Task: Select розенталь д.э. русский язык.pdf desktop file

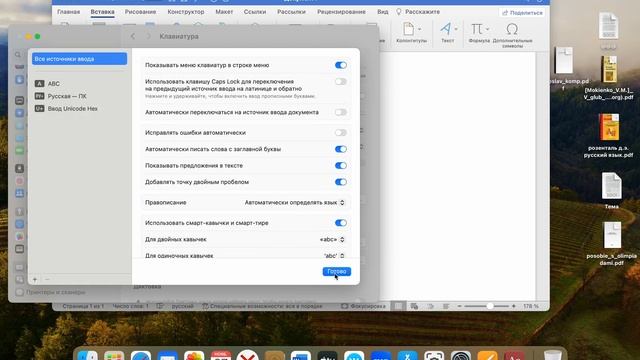Action: pyautogui.click(x=609, y=136)
